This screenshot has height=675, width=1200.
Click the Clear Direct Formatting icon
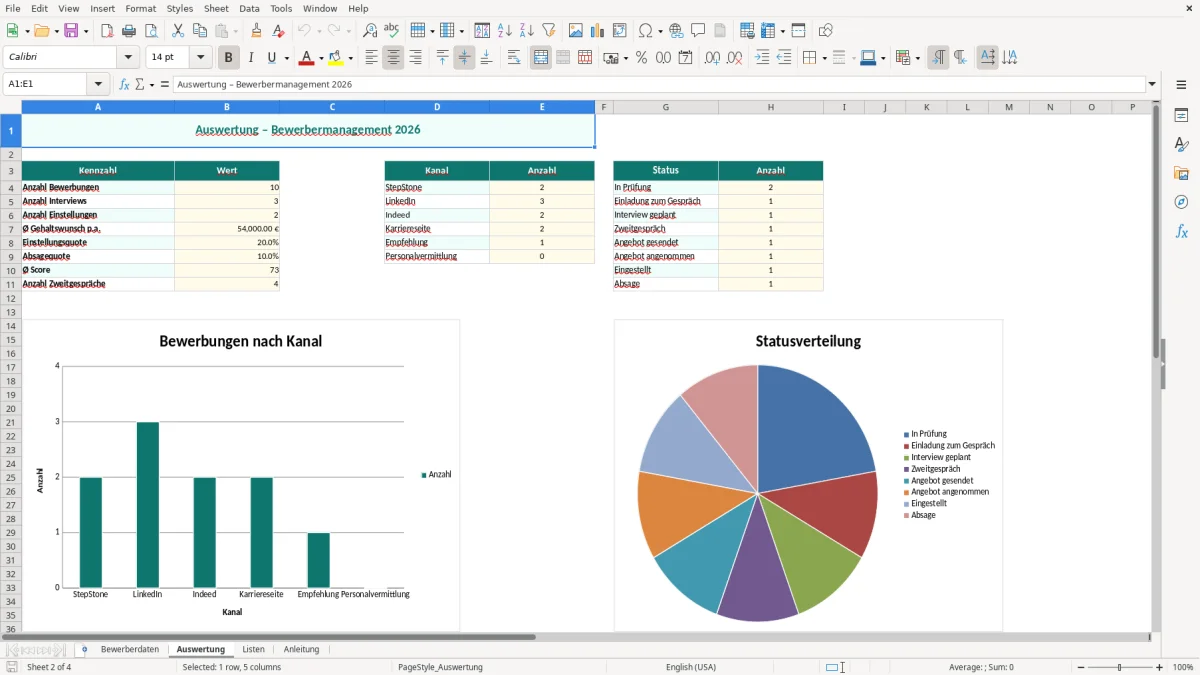[278, 31]
